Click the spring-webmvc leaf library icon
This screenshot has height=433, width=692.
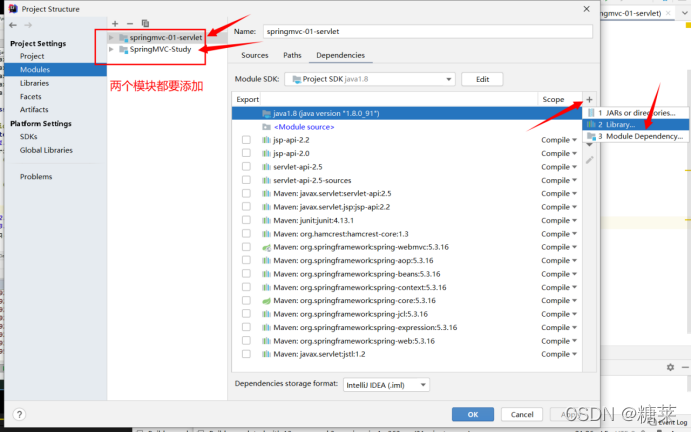tap(266, 247)
